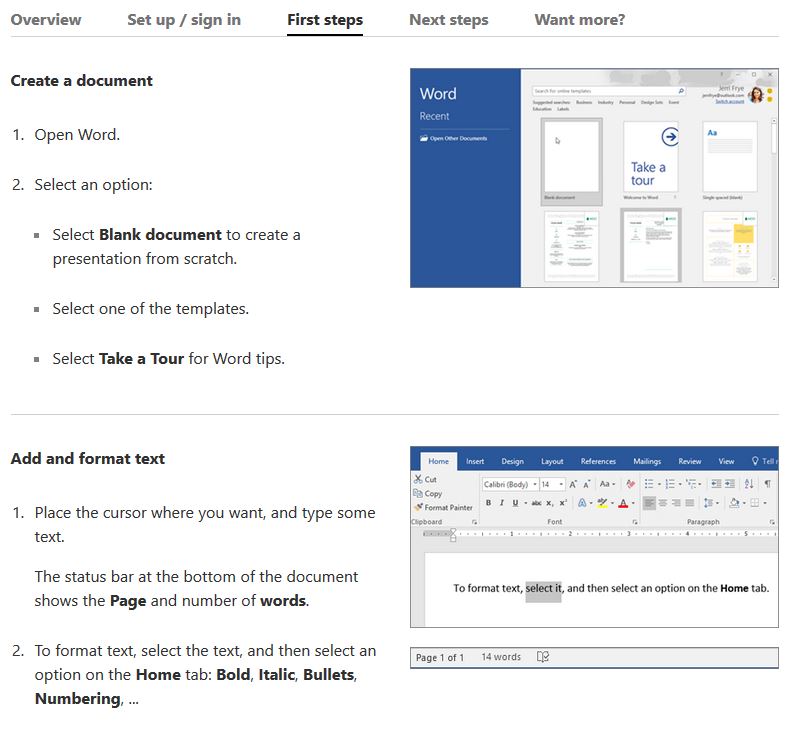Click the Text Effects icon
The image size is (797, 735).
[x=583, y=503]
